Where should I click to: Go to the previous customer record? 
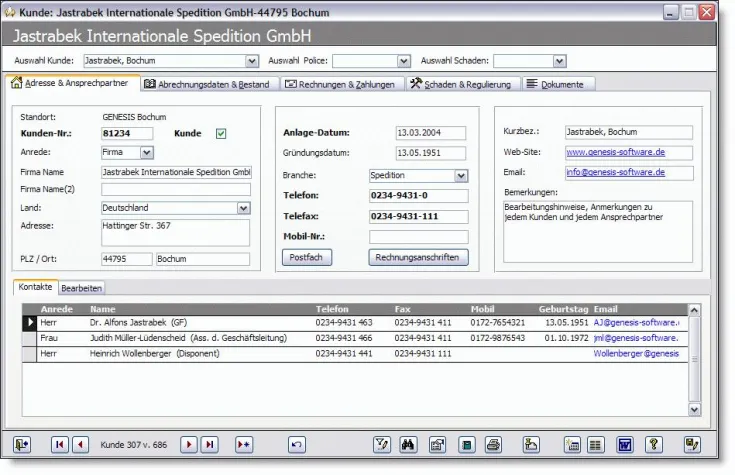pos(80,444)
